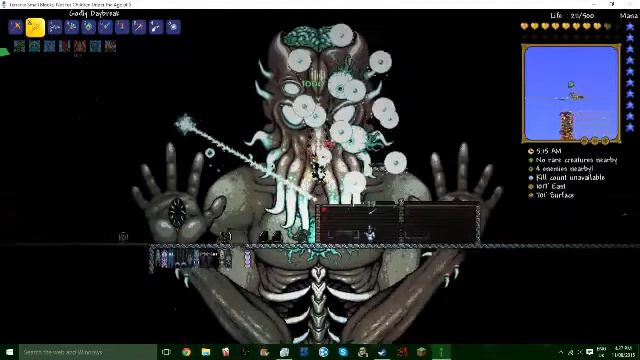Click the second teal buff icon
This screenshot has width=640, height=360.
coord(34,46)
